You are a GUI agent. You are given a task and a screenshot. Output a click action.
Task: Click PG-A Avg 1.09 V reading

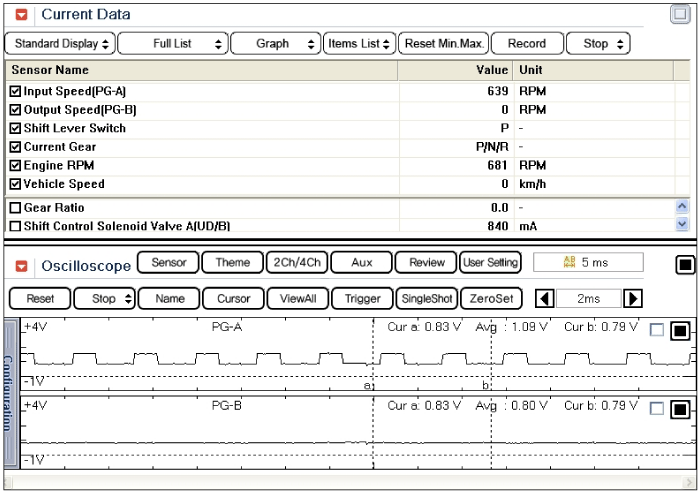tap(512, 327)
